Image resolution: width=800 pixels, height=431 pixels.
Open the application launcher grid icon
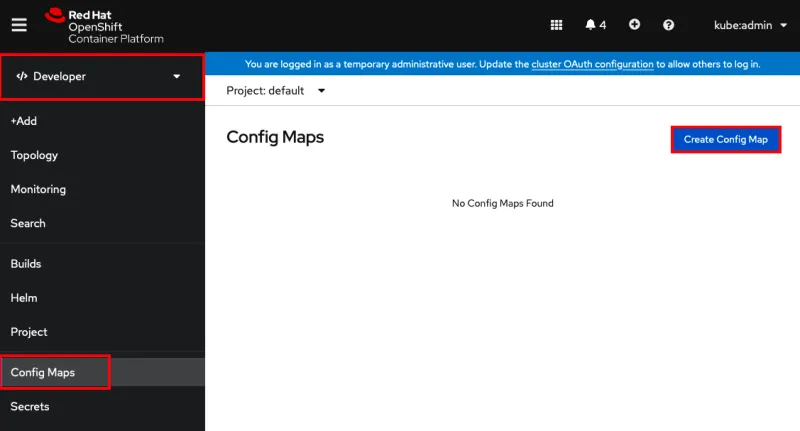coord(557,25)
